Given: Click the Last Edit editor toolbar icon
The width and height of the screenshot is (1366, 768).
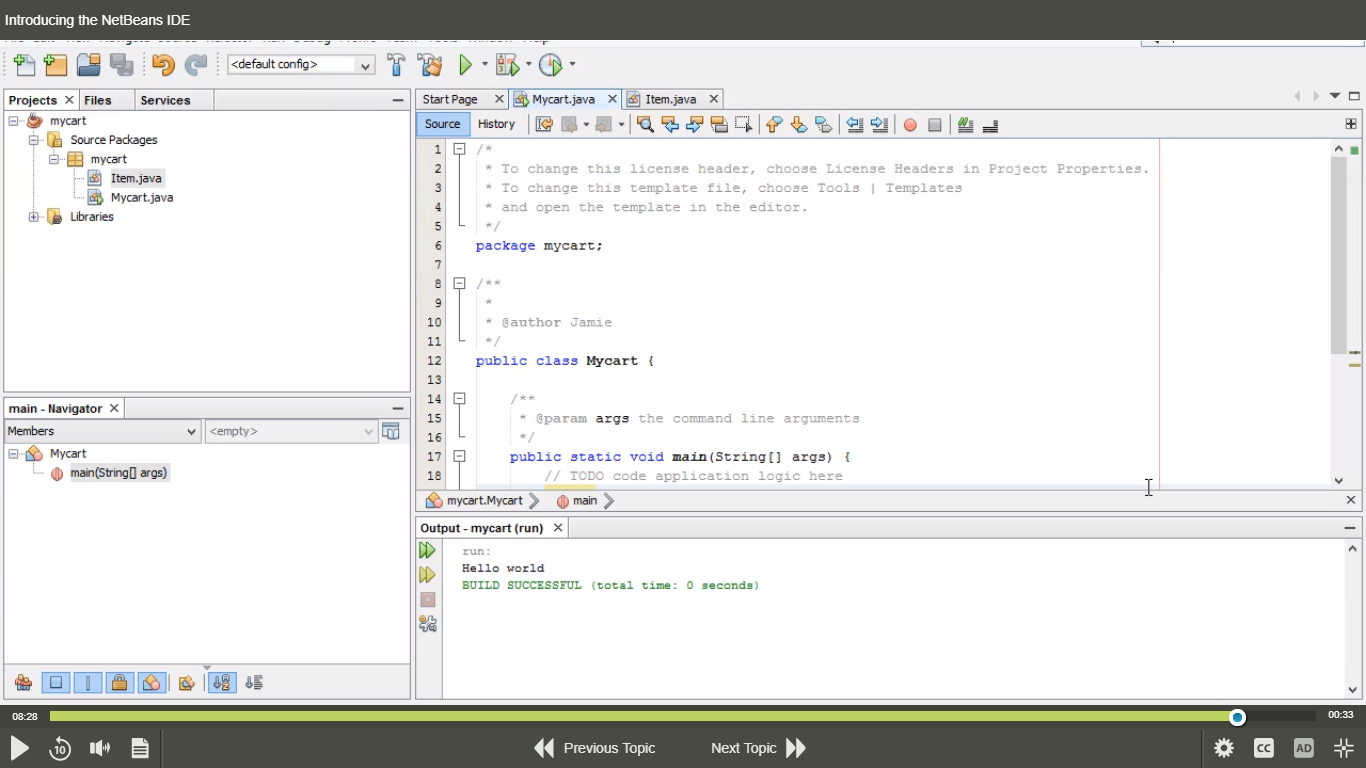Looking at the screenshot, I should 544,125.
